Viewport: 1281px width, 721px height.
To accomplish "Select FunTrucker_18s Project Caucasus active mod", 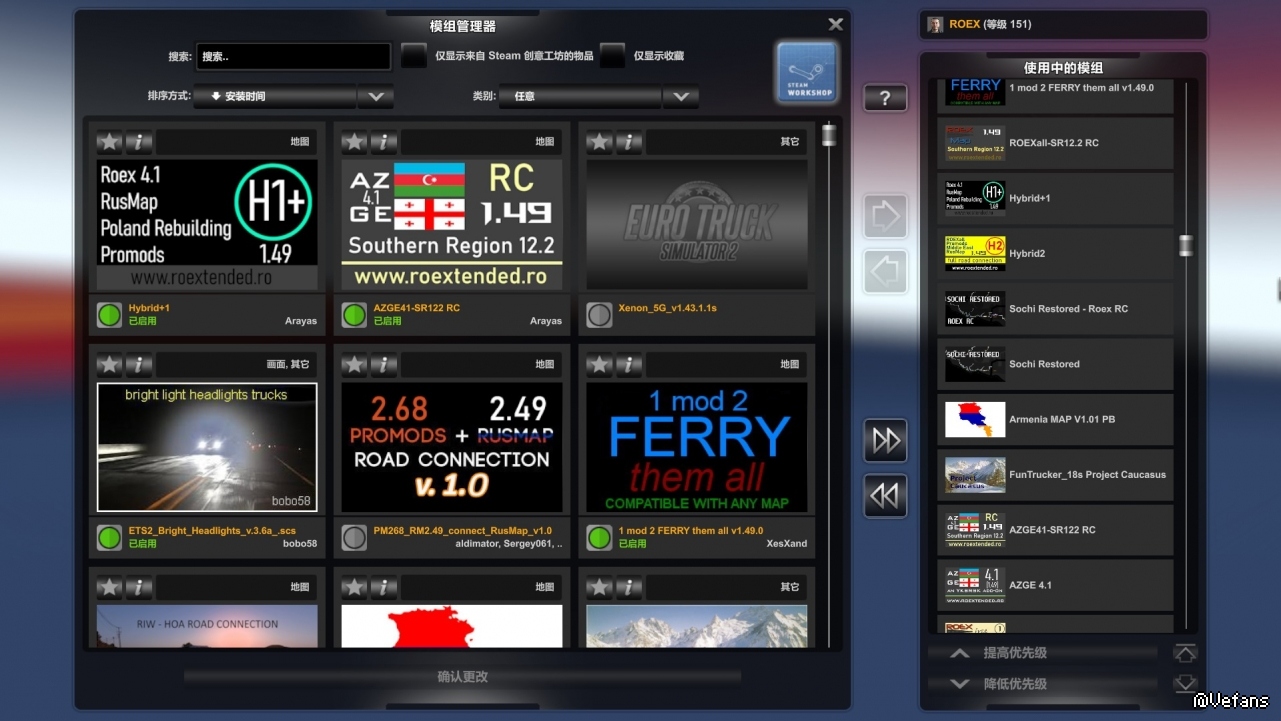I will 1055,475.
